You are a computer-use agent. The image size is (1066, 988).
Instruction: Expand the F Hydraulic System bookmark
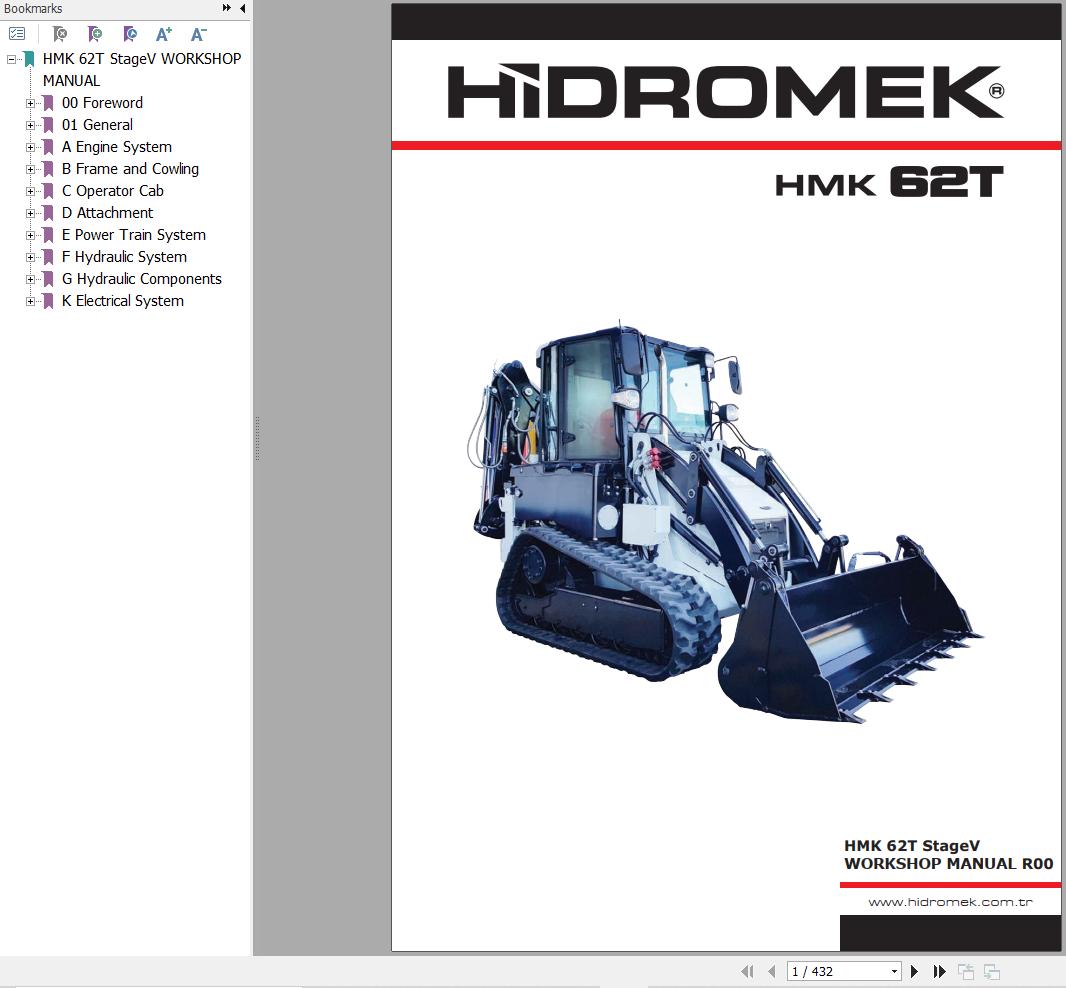[31, 257]
